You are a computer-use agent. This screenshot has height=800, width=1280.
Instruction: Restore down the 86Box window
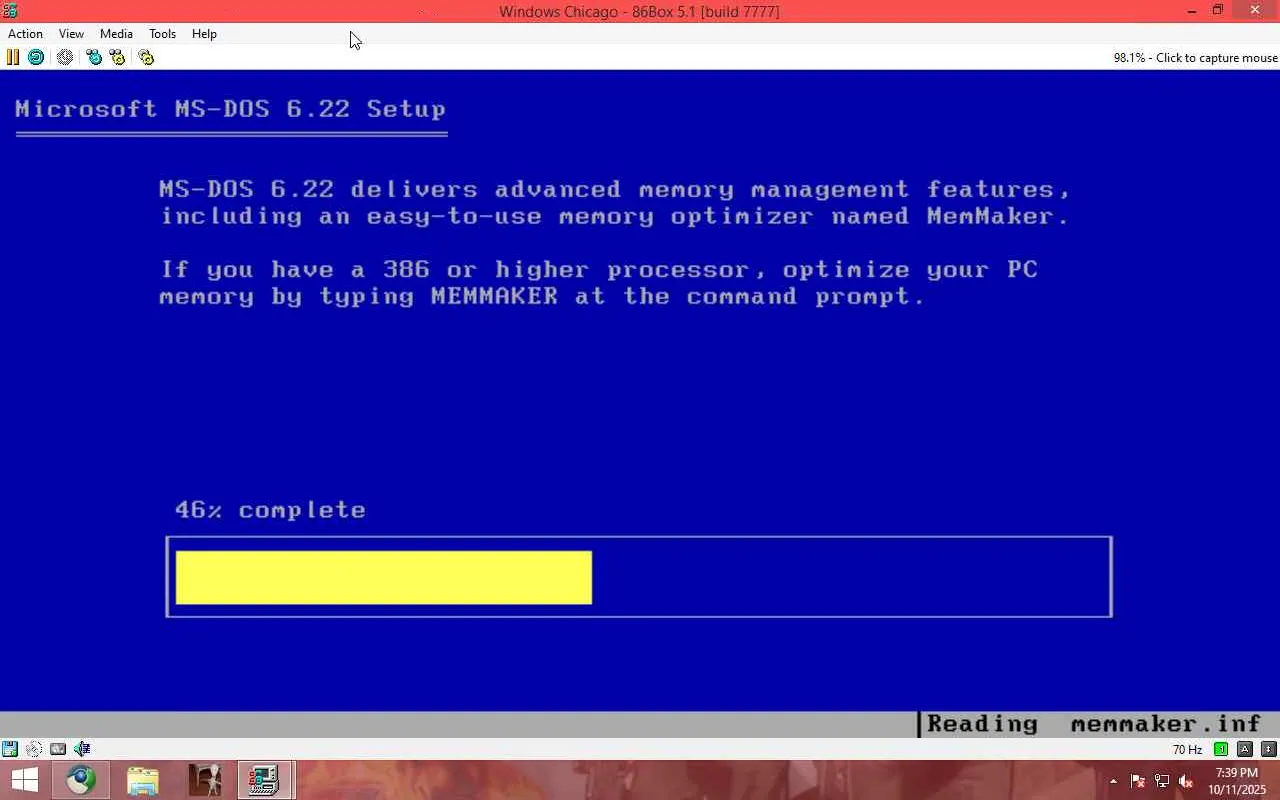[1218, 11]
